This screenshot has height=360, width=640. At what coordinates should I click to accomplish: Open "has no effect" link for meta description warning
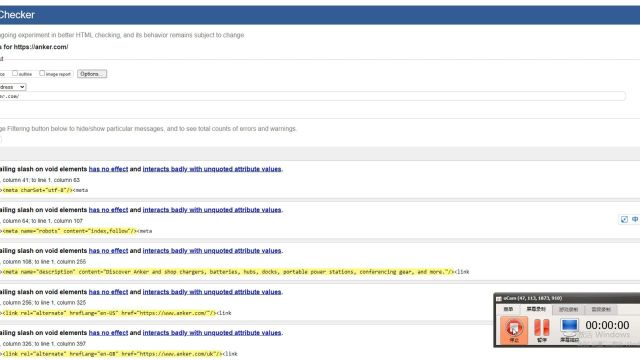point(108,251)
